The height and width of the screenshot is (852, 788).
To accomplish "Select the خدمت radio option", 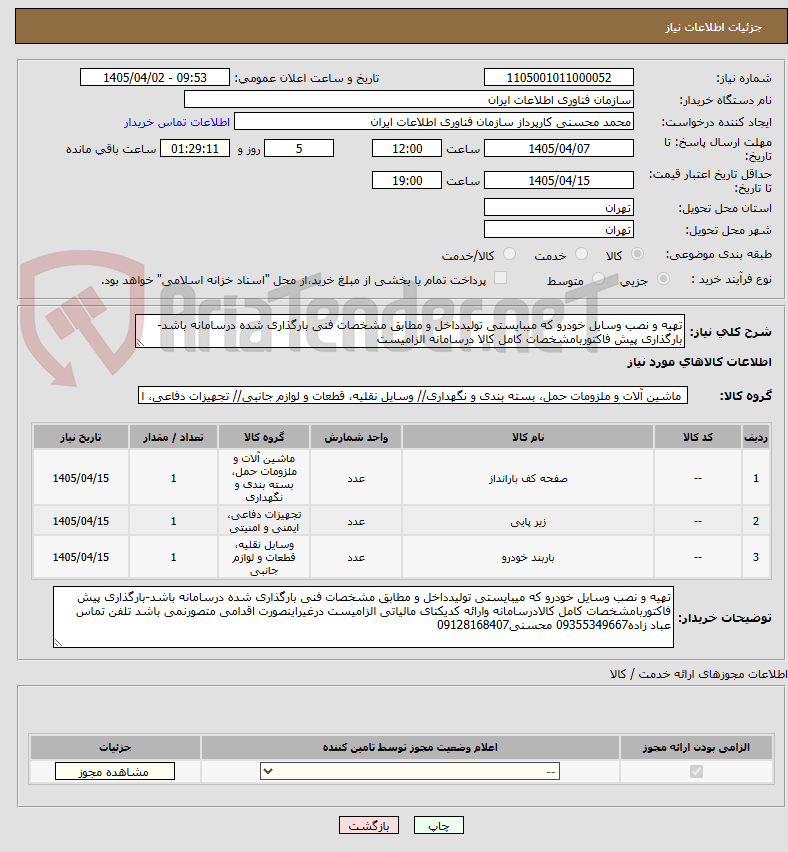I will (x=581, y=254).
